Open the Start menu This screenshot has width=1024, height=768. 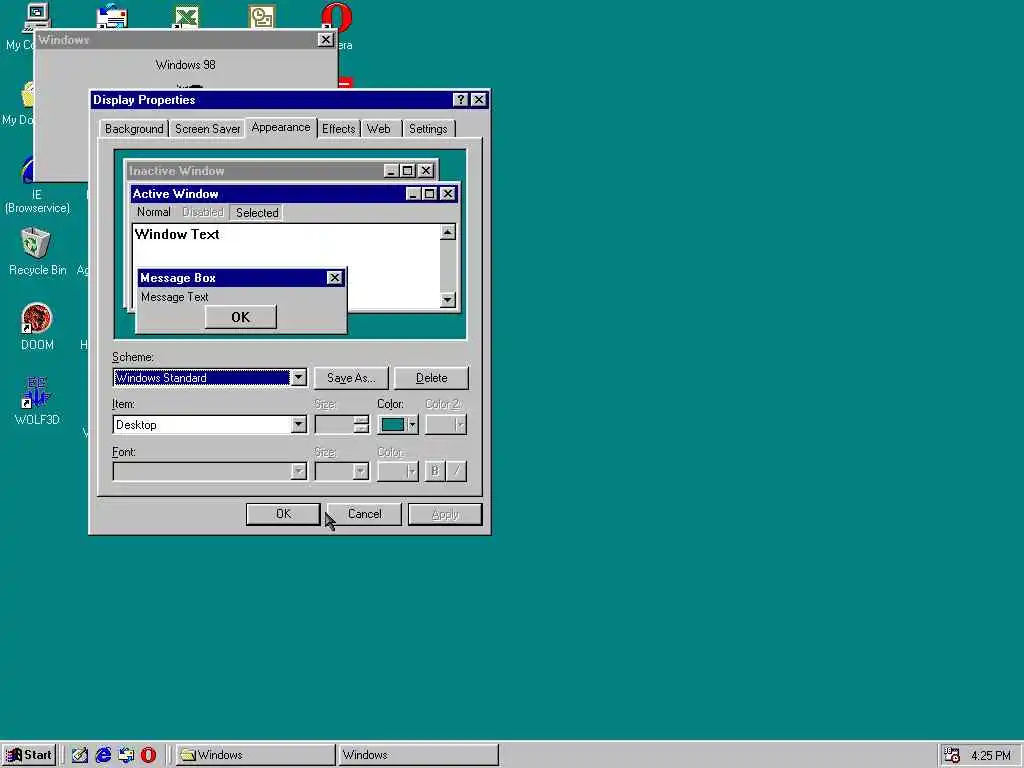click(29, 755)
